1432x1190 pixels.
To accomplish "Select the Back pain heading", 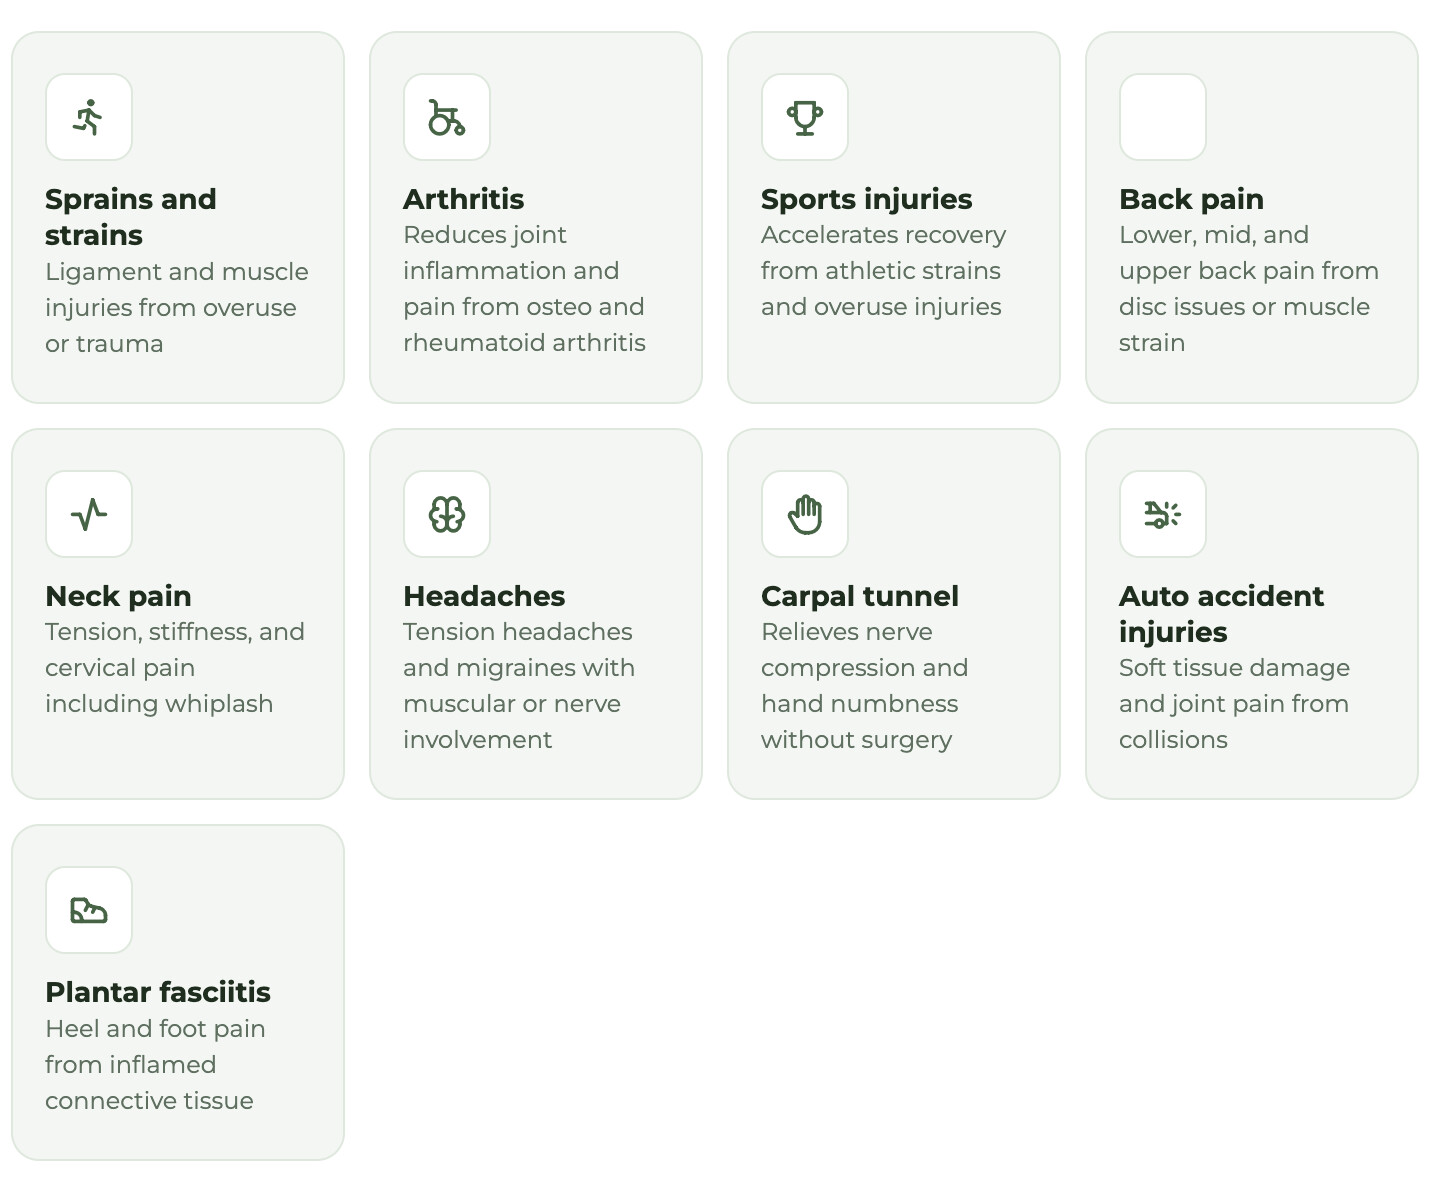I will coord(1191,199).
